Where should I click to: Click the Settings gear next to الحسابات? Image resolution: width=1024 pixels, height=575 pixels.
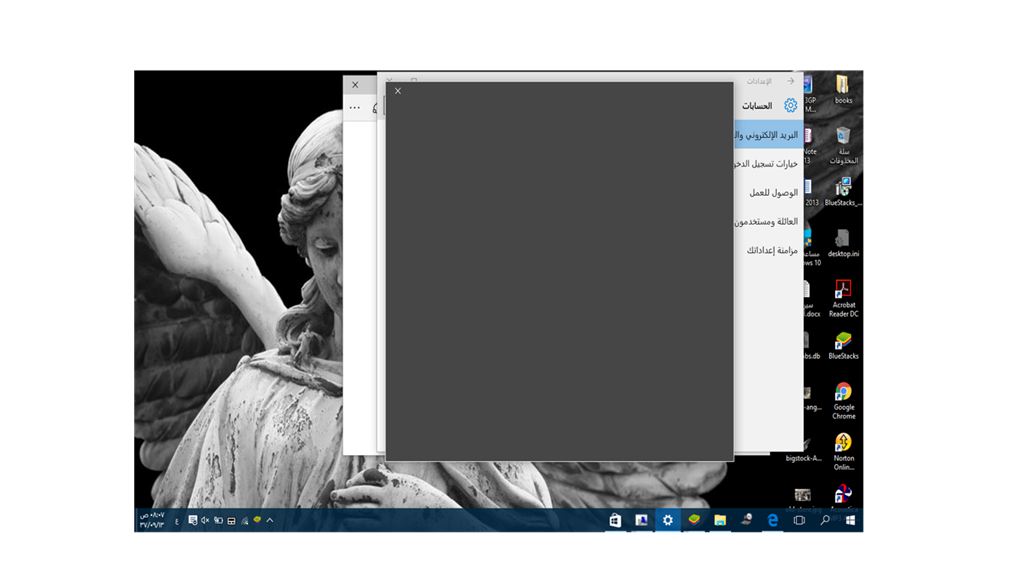790,105
